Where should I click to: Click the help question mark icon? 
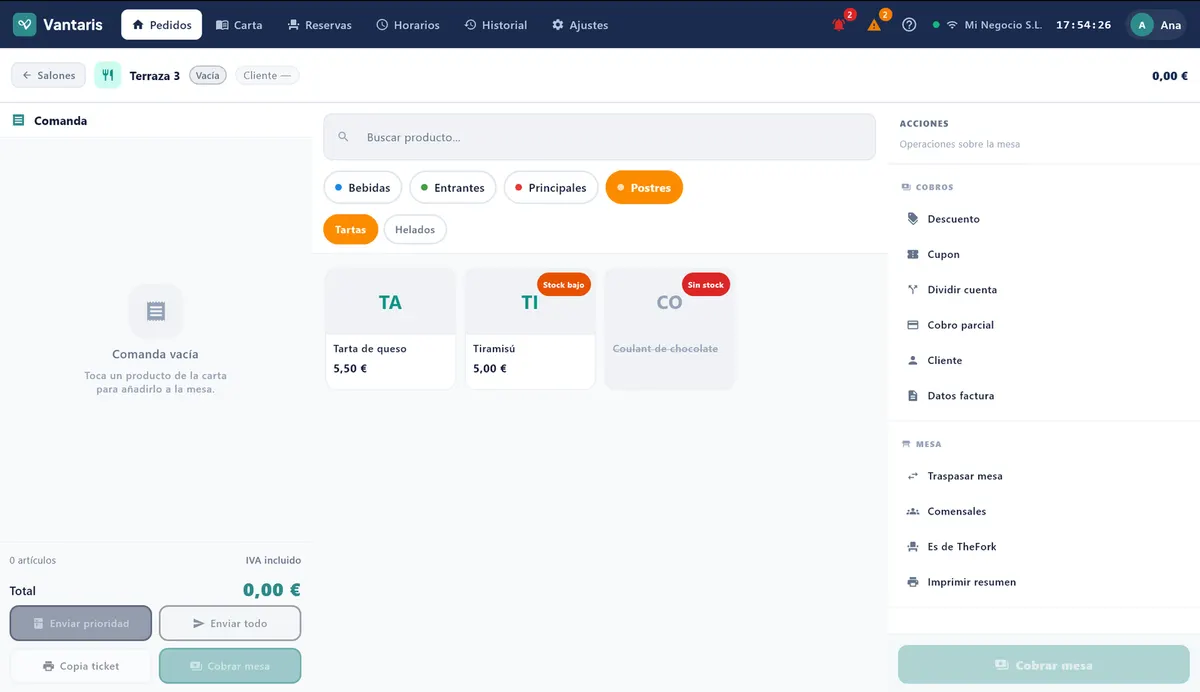[x=909, y=25]
